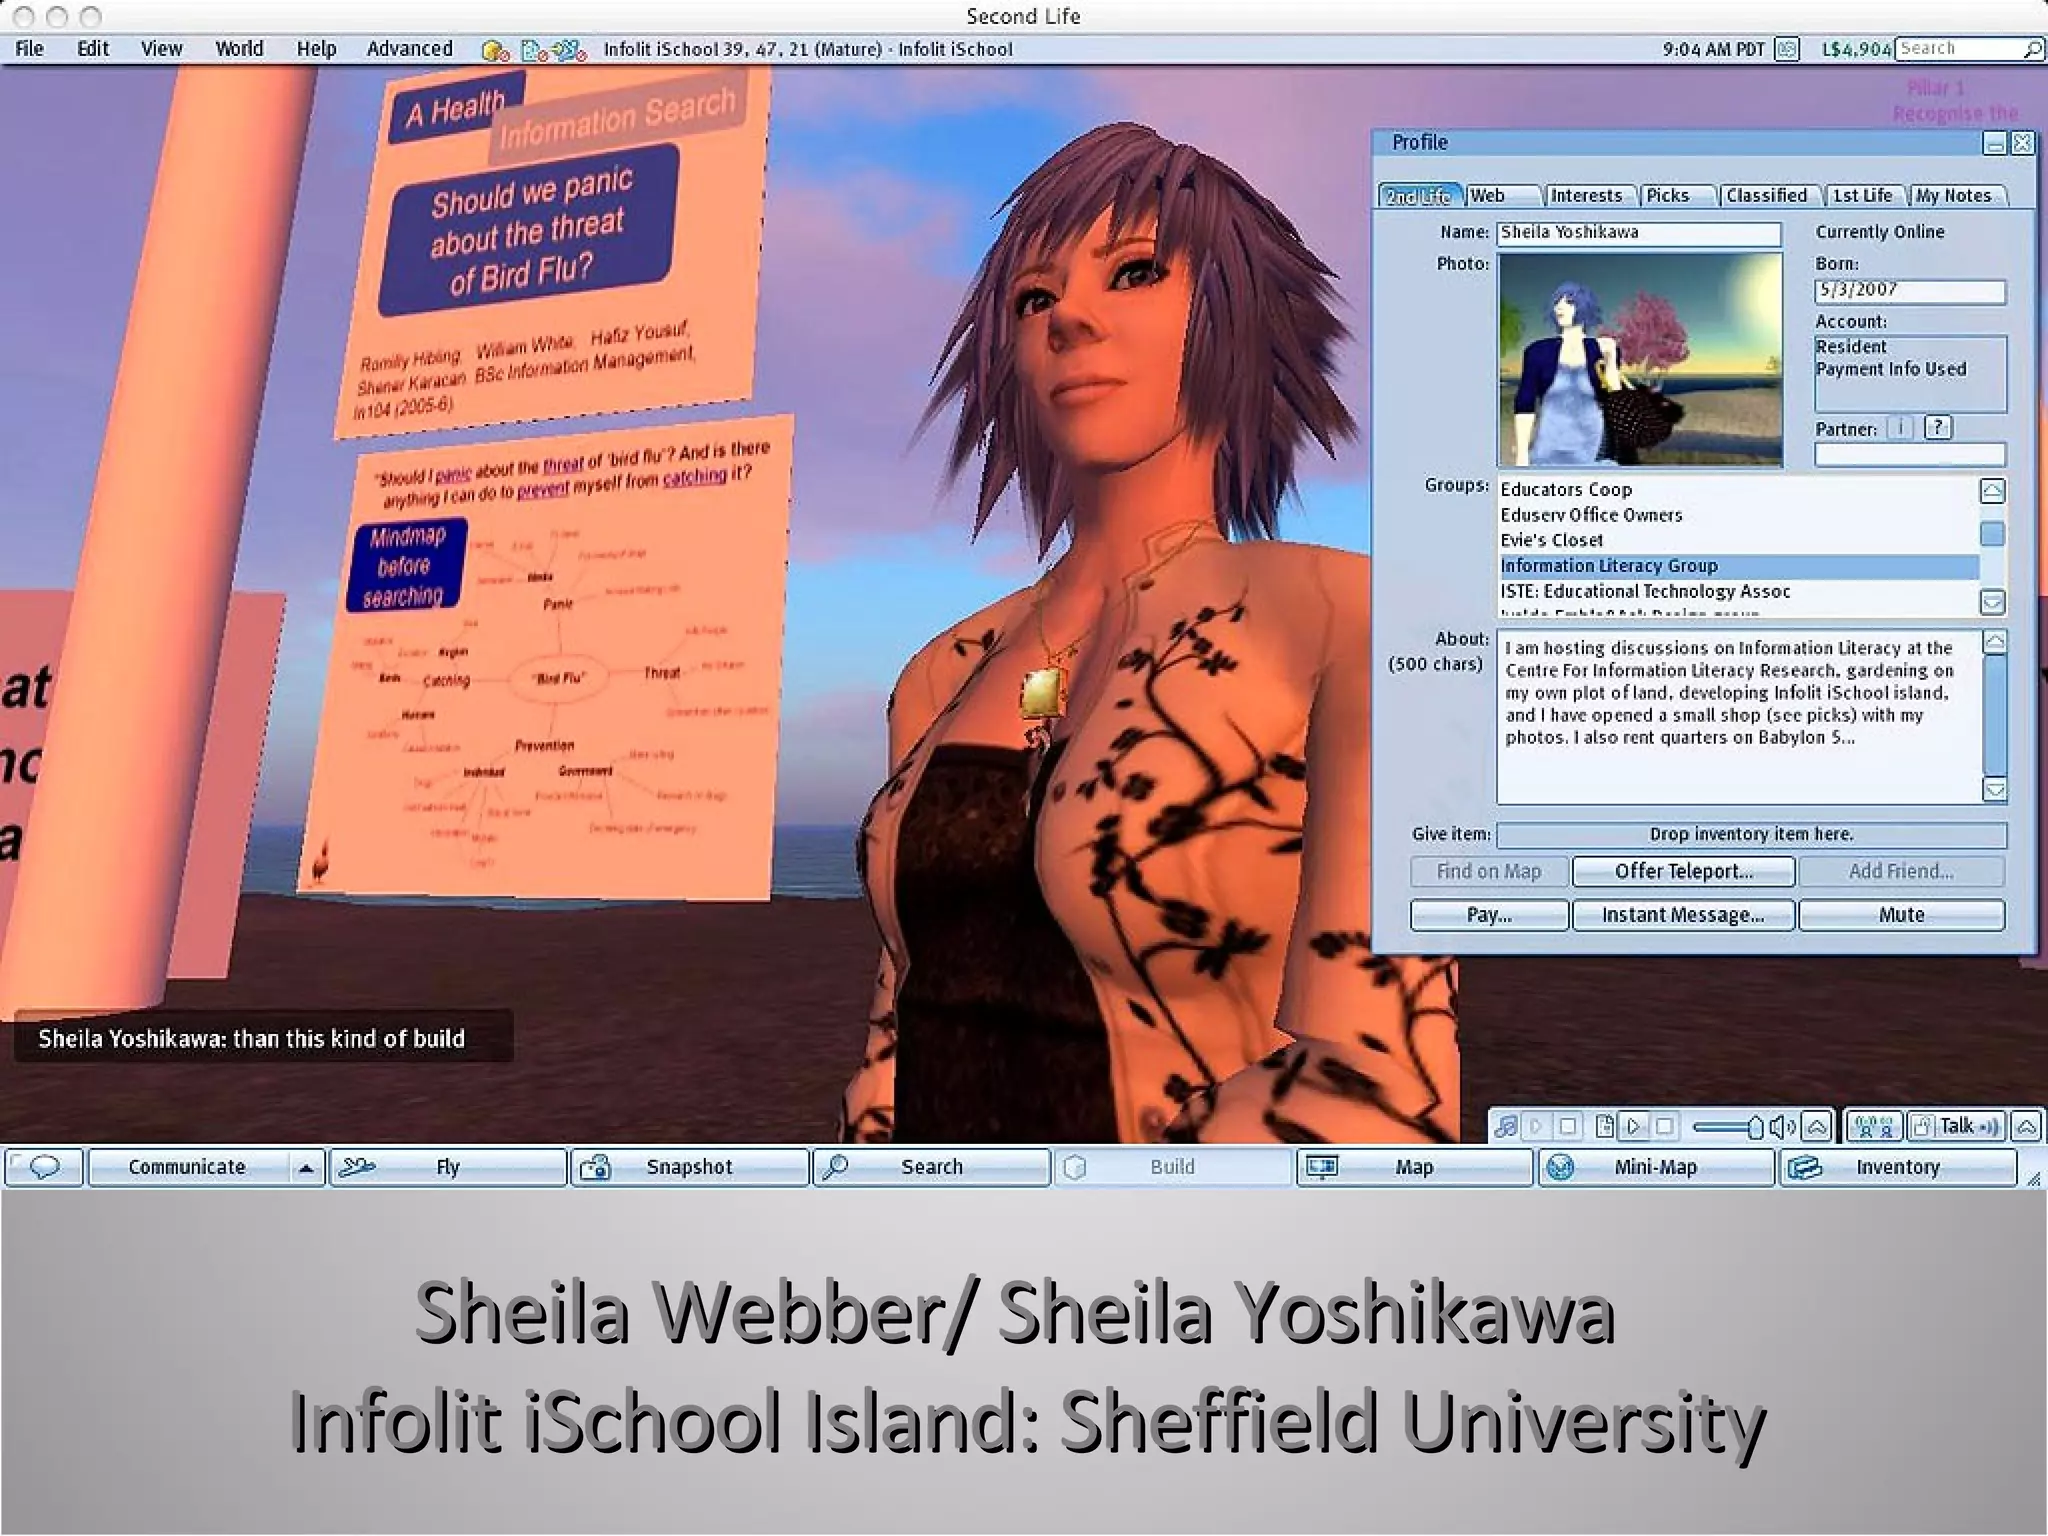Screen dimensions: 2048x1536
Task: Open the Help menu
Action: 316,49
